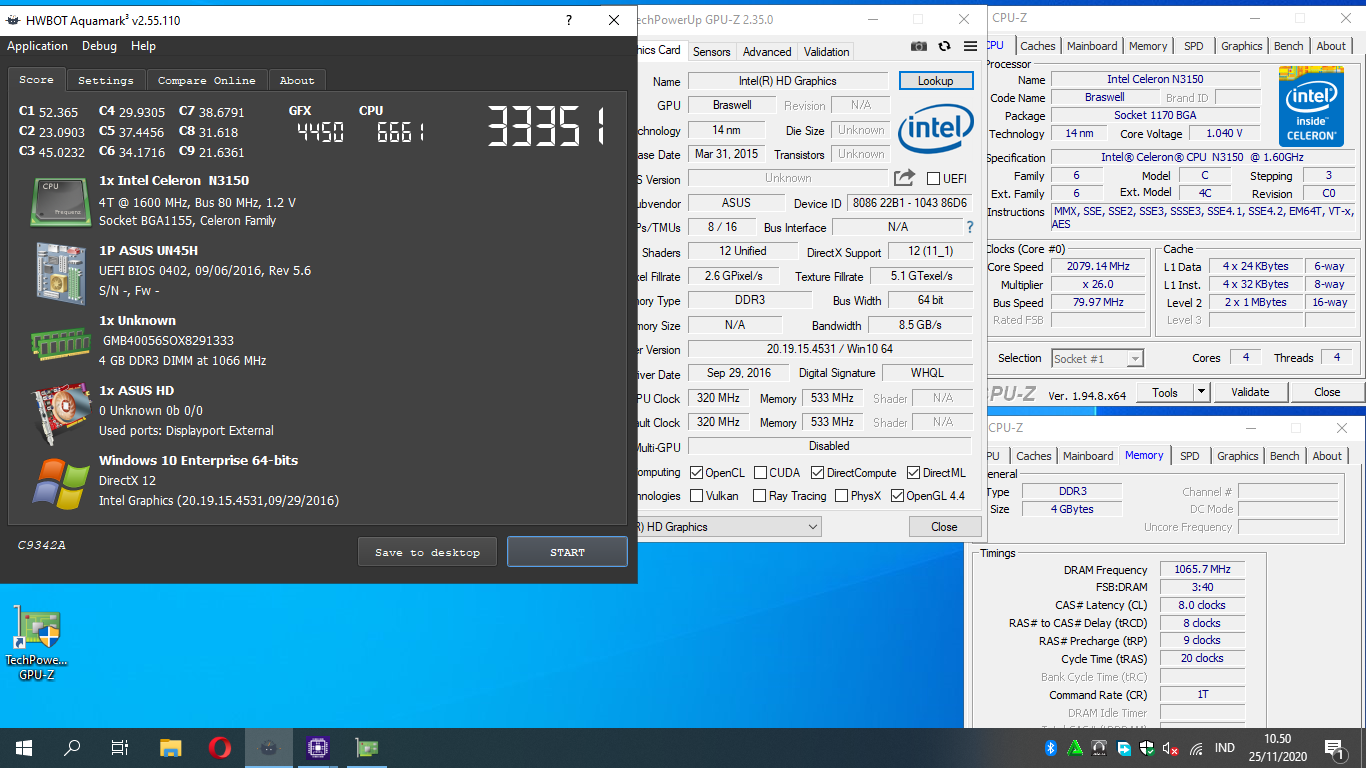Click the purple CPU-Z taskbar icon
Viewport: 1366px width, 768px height.
pyautogui.click(x=318, y=747)
